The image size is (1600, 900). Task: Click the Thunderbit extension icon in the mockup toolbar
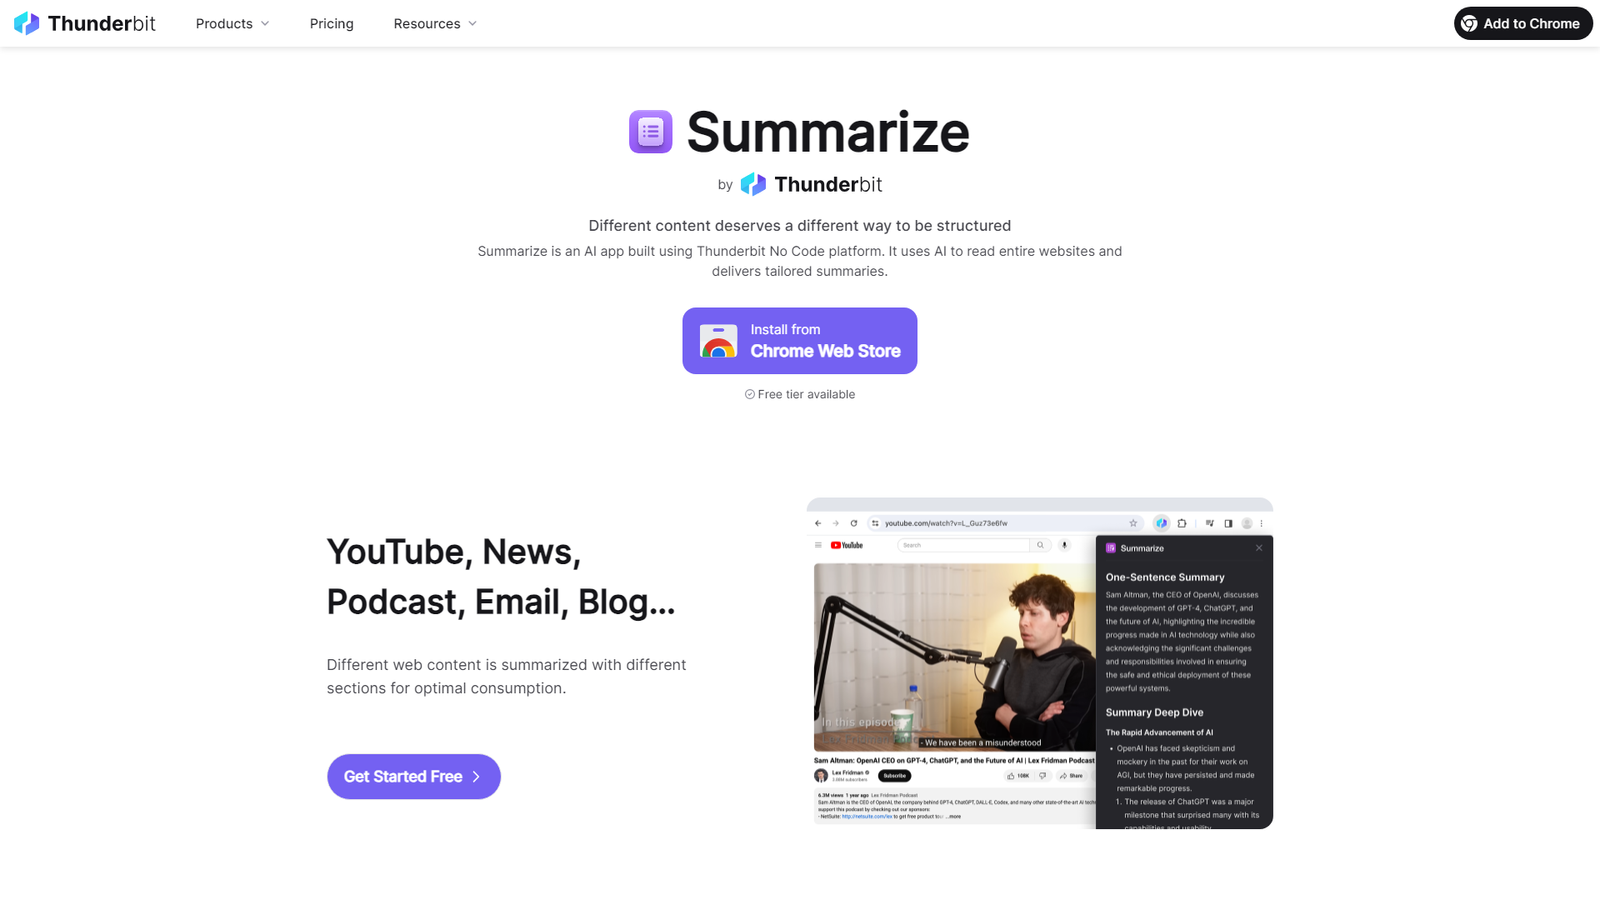[1161, 523]
